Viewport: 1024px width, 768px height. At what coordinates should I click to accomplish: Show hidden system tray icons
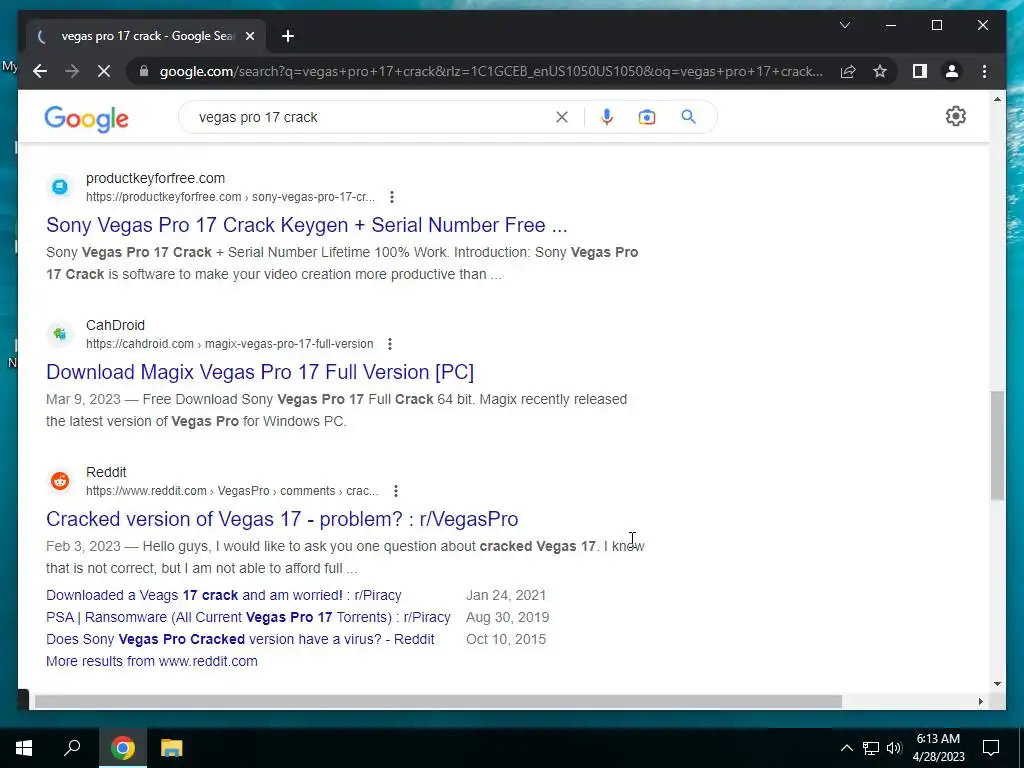[x=846, y=748]
